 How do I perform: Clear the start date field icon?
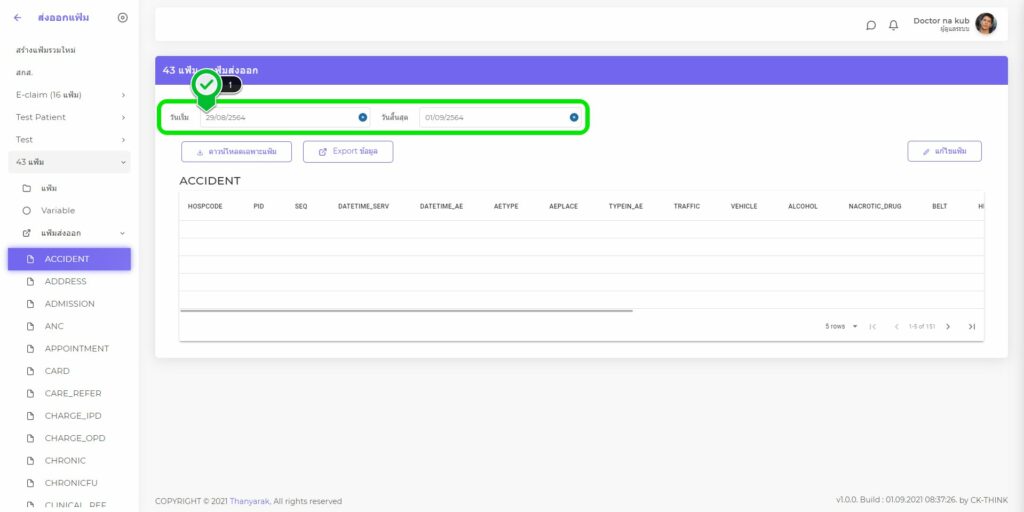[362, 117]
